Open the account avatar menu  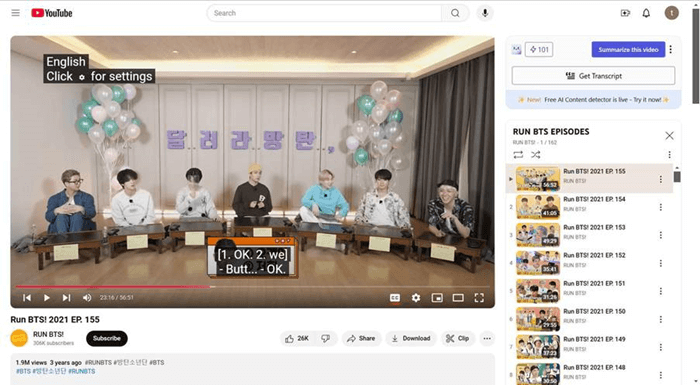point(671,13)
